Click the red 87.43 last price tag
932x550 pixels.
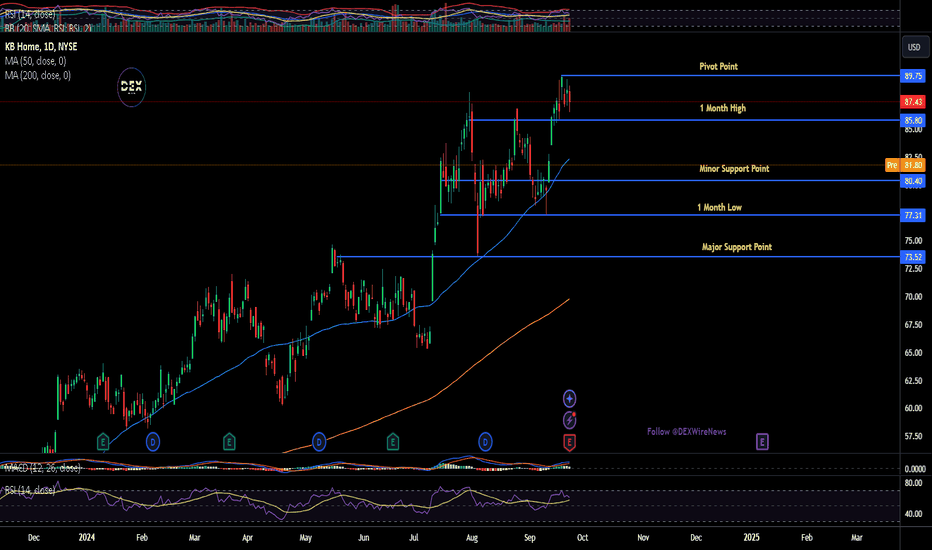coord(913,102)
